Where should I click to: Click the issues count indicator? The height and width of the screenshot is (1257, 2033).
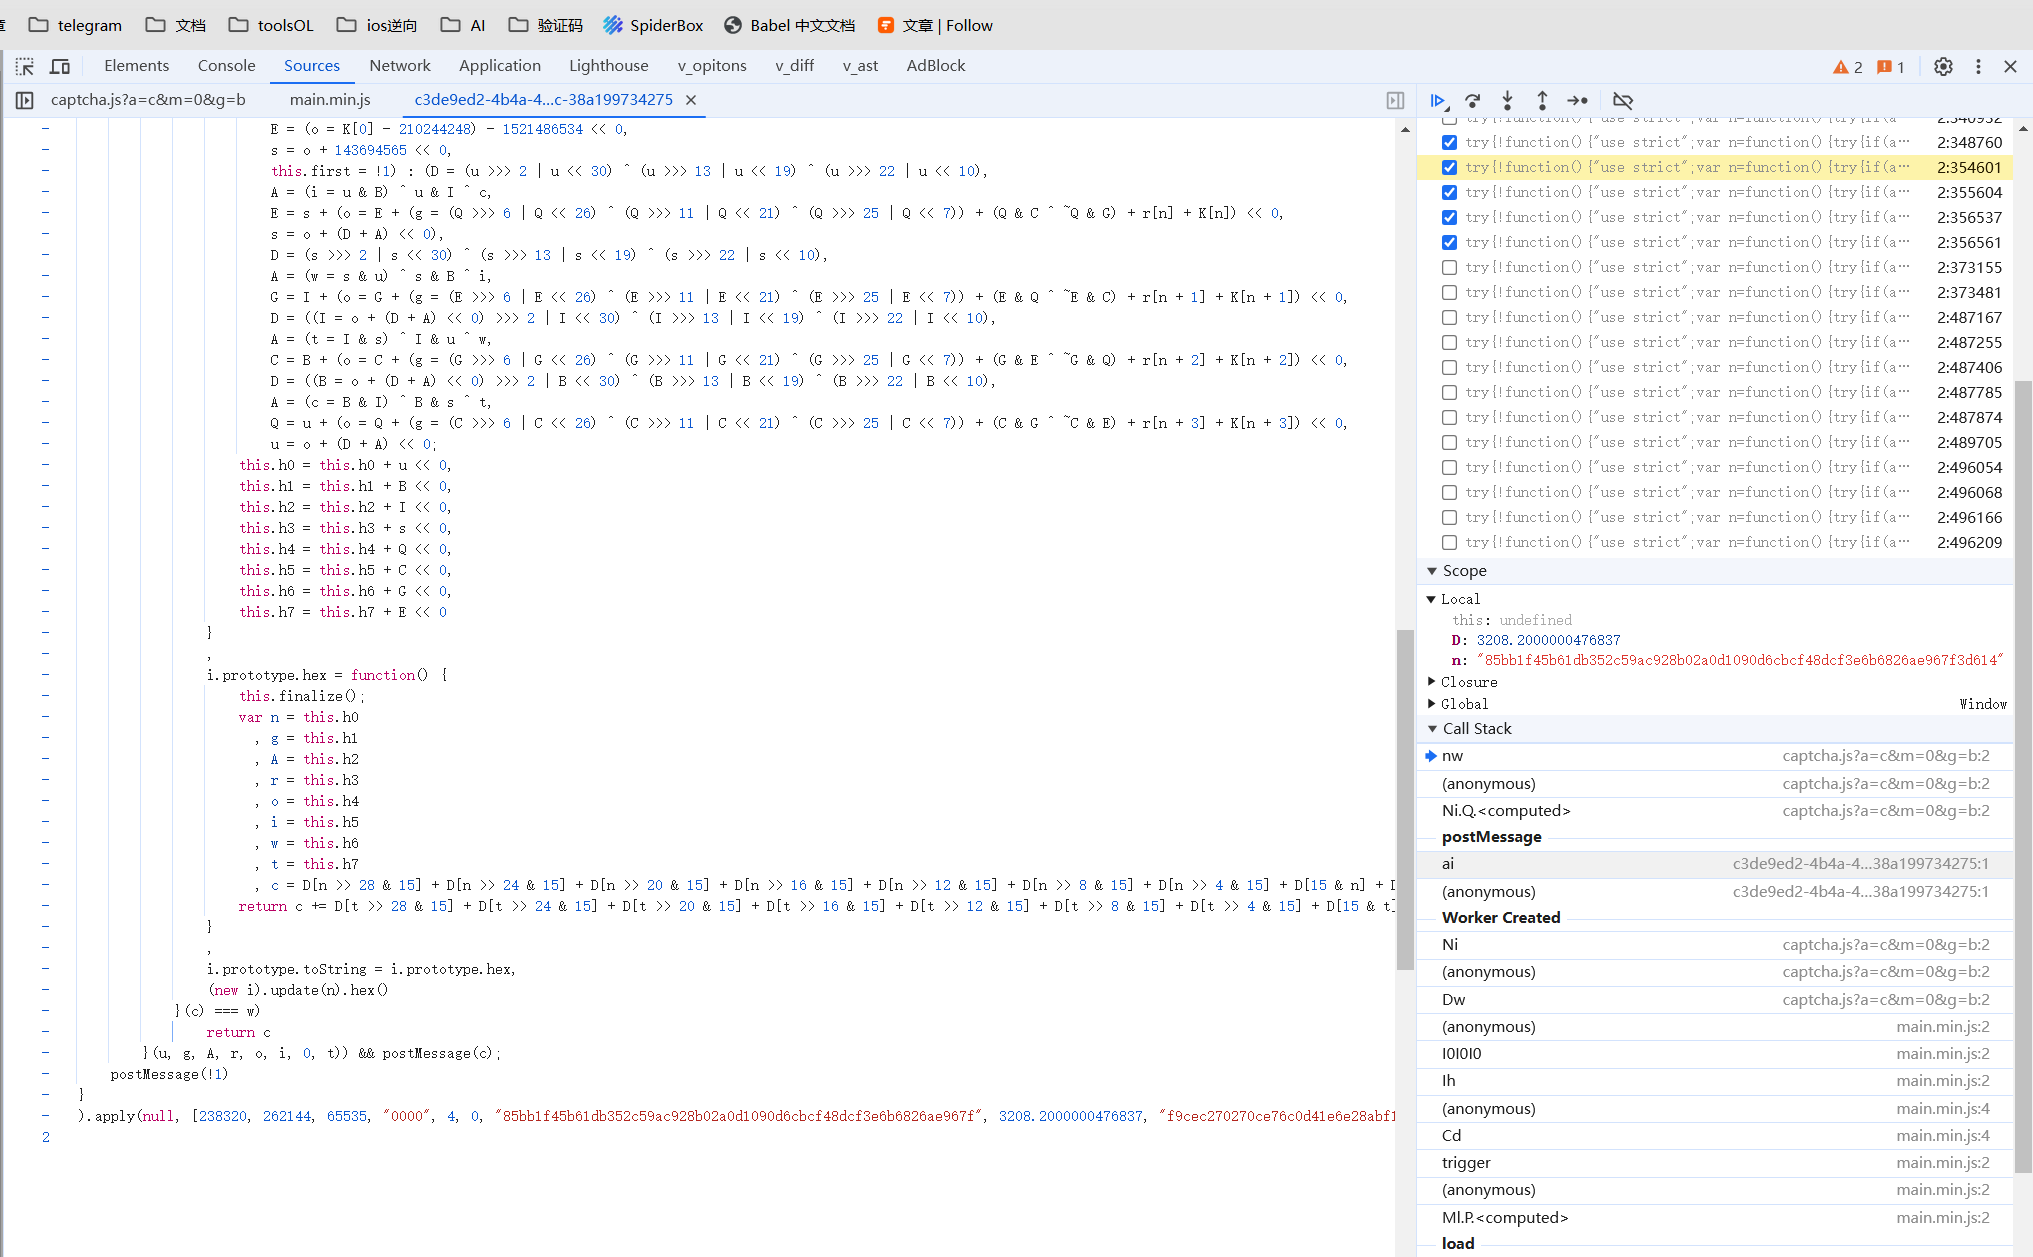(x=1890, y=67)
